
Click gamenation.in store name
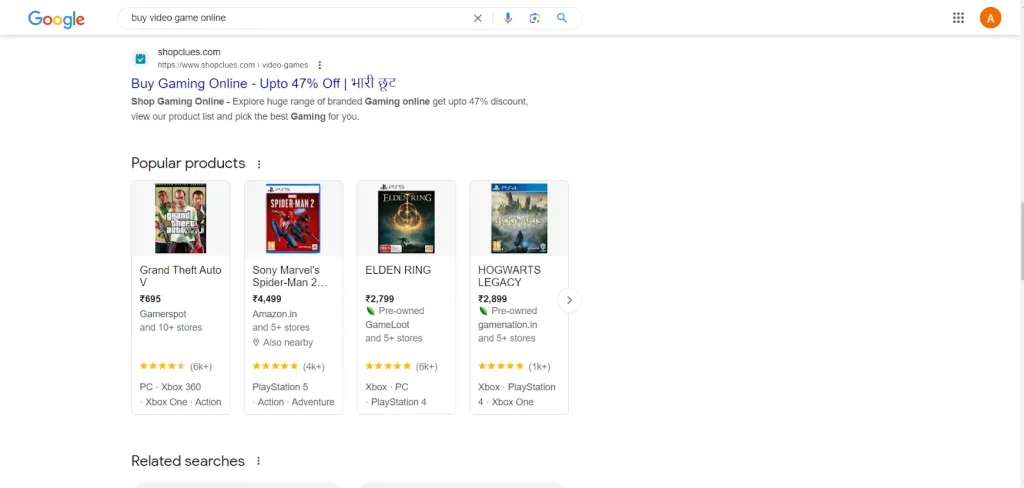coord(507,325)
